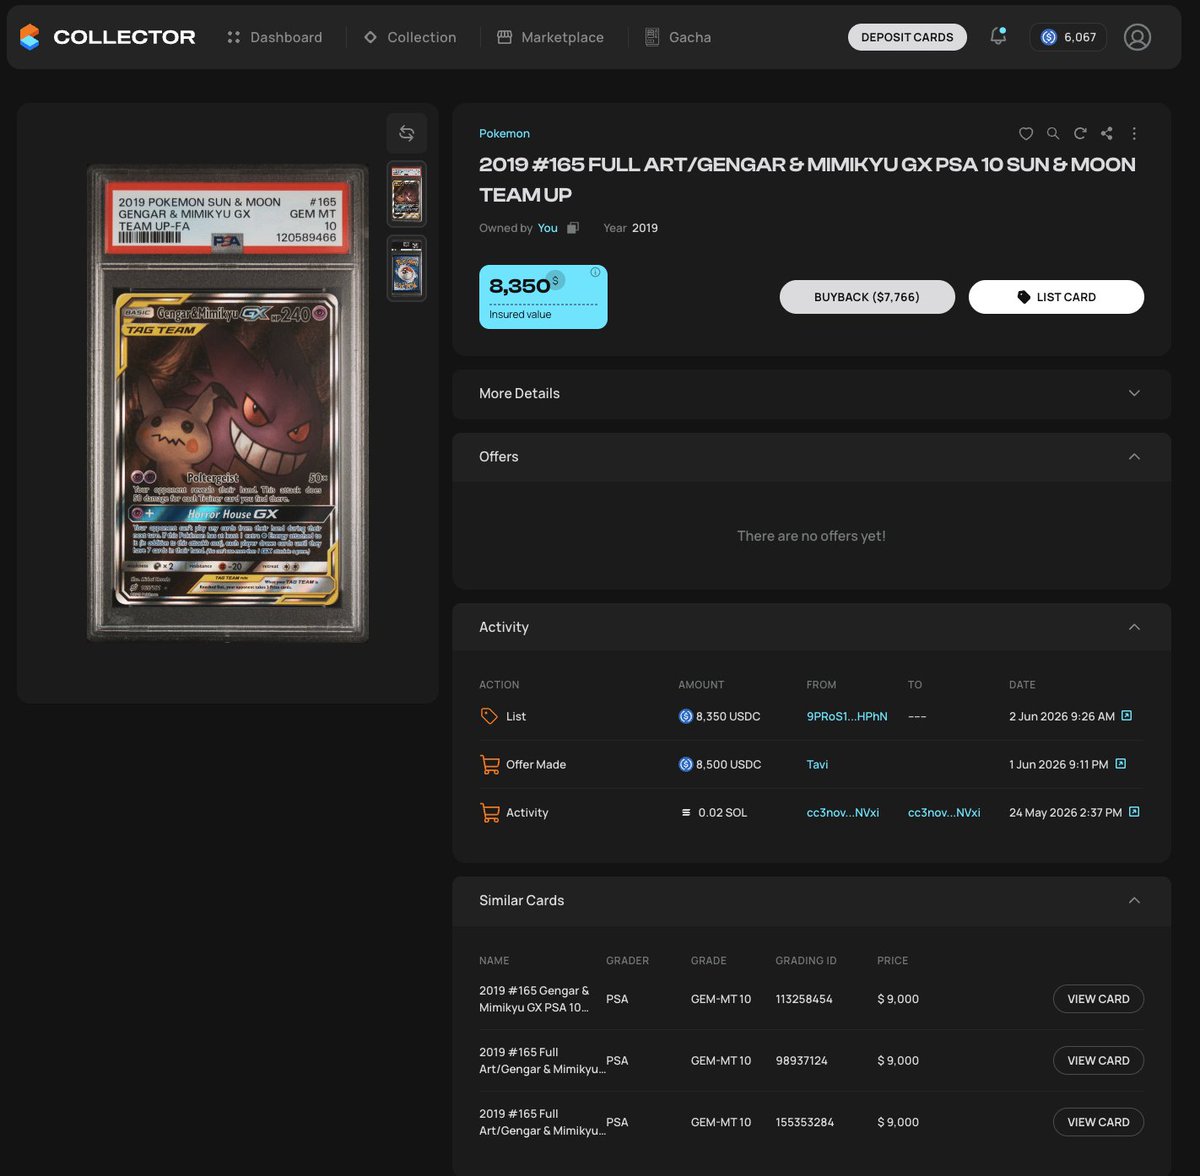Go to the Dashboard tab
This screenshot has width=1200, height=1176.
(275, 37)
